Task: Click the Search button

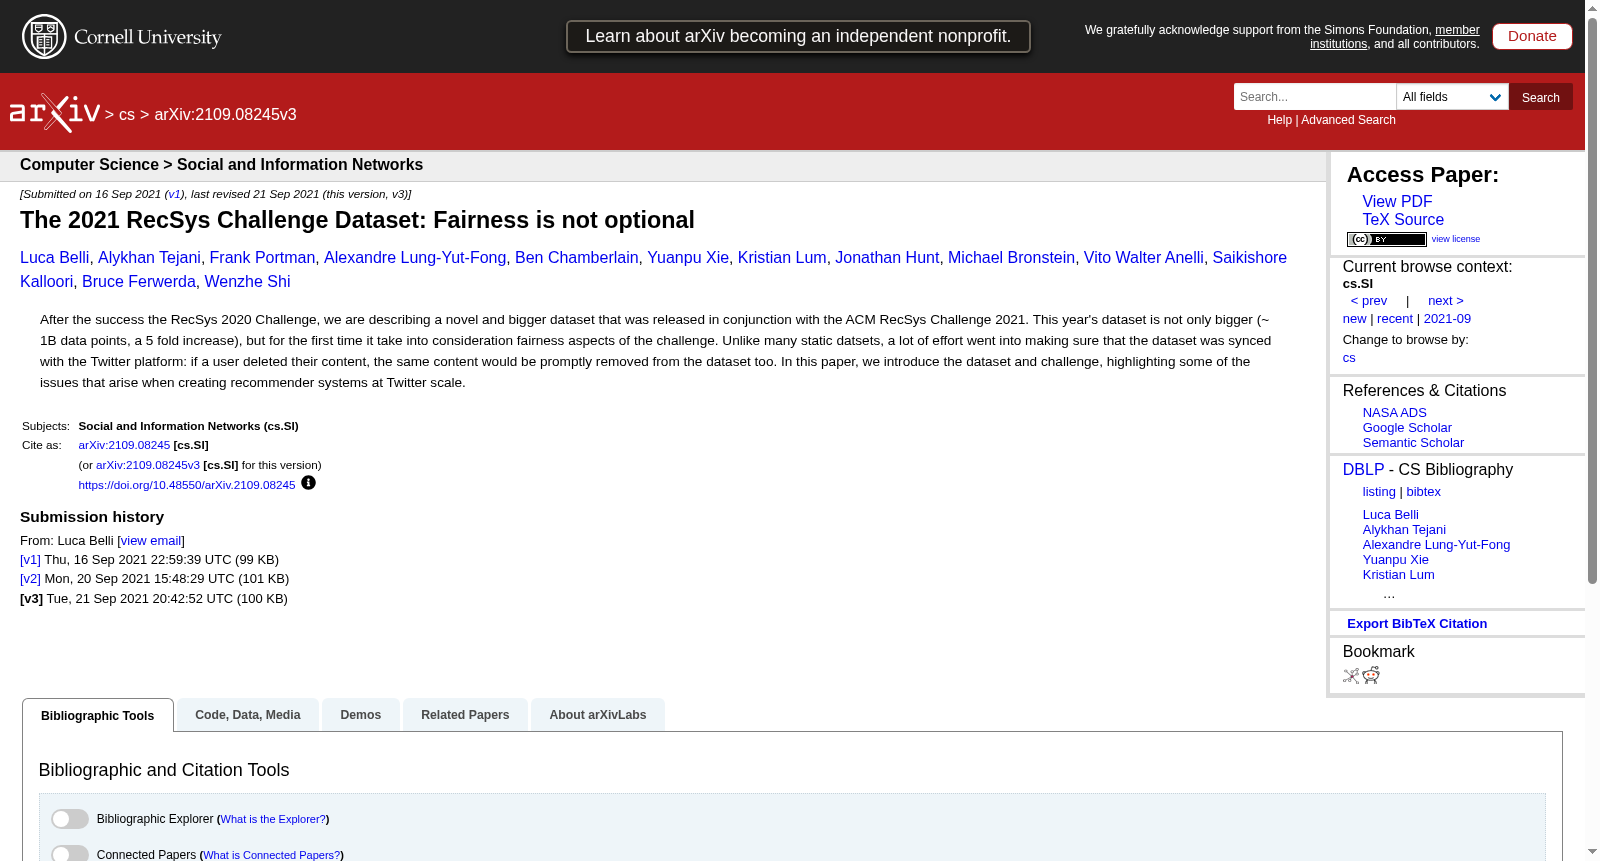Action: point(1540,97)
